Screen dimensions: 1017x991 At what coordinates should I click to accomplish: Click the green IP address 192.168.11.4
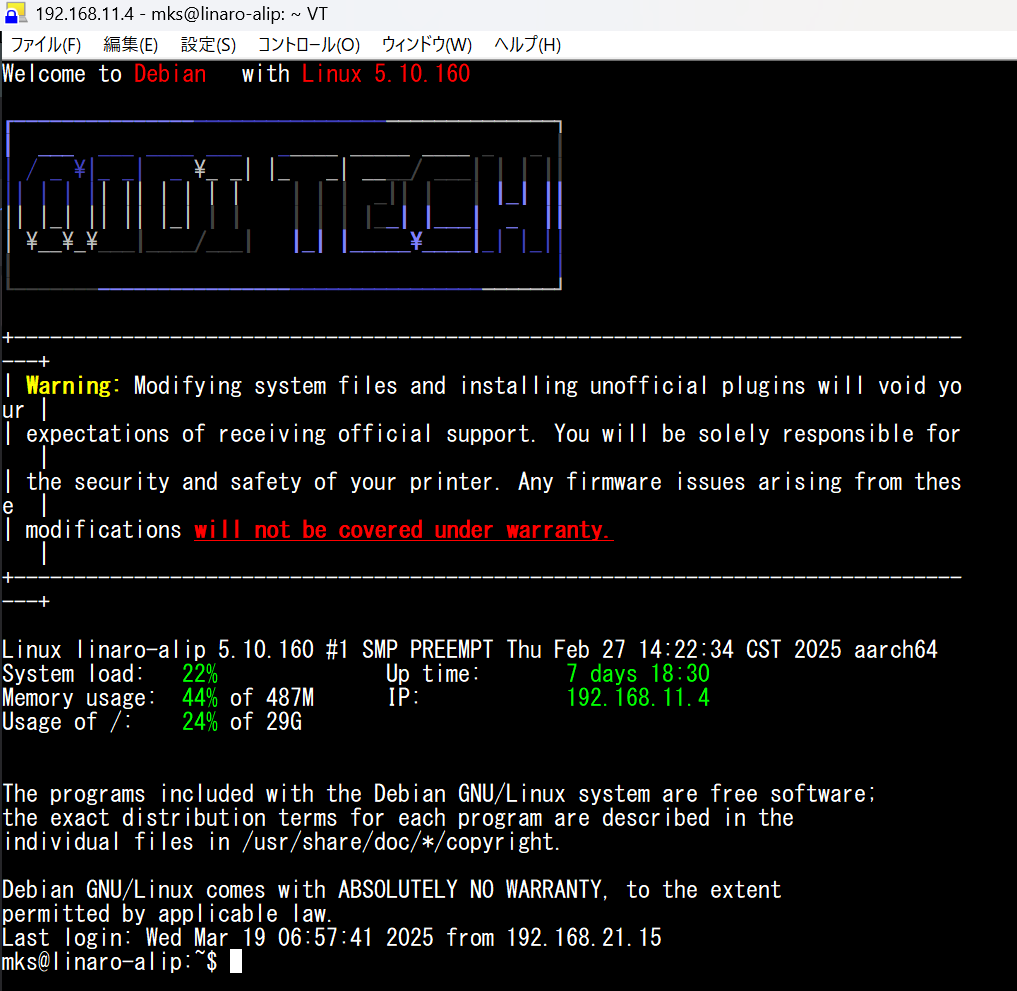638,698
